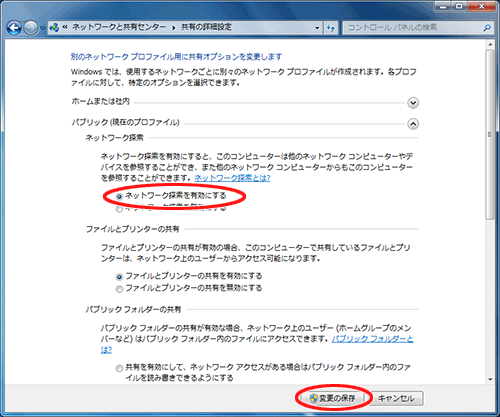Viewport: 500px width, 417px height.
Task: Expand the ホームまたは社内 profile section
Action: point(413,103)
